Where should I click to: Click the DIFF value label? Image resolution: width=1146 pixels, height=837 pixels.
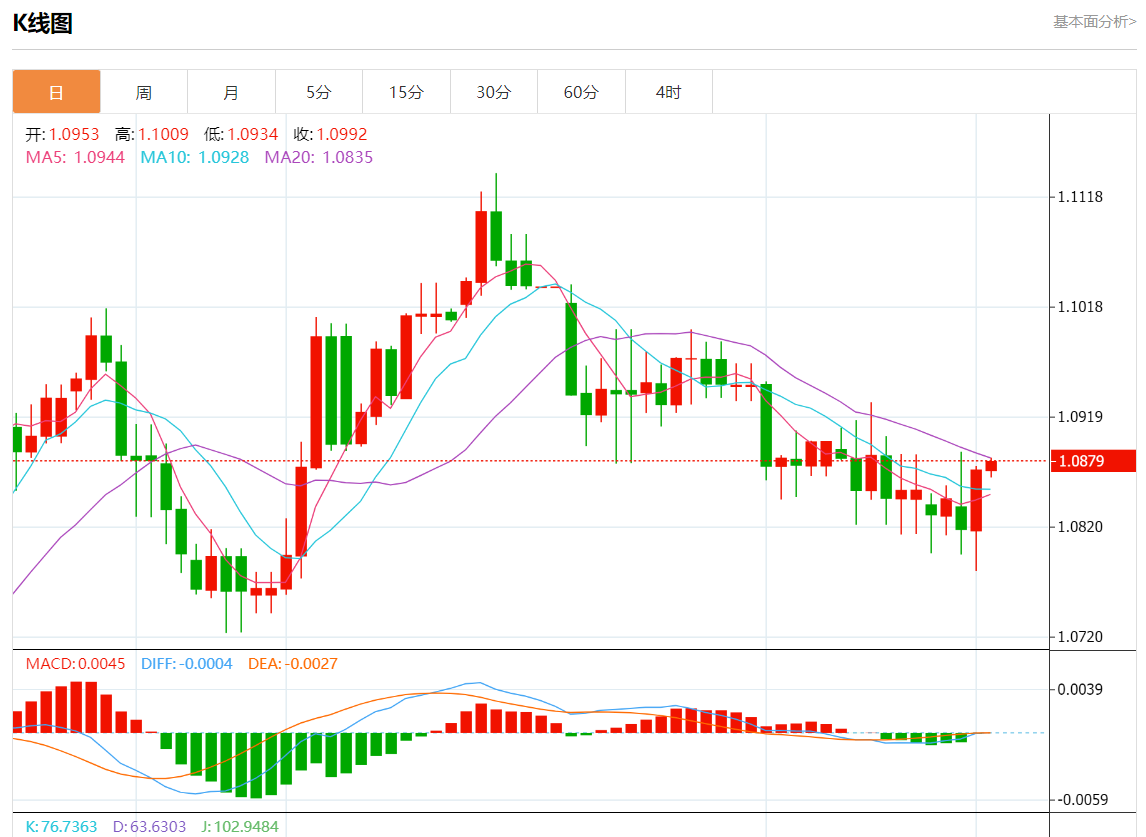[186, 664]
